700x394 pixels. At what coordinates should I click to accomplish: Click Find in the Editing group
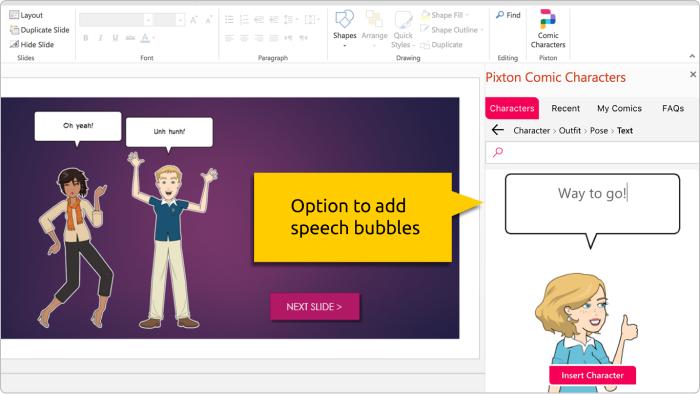(508, 15)
